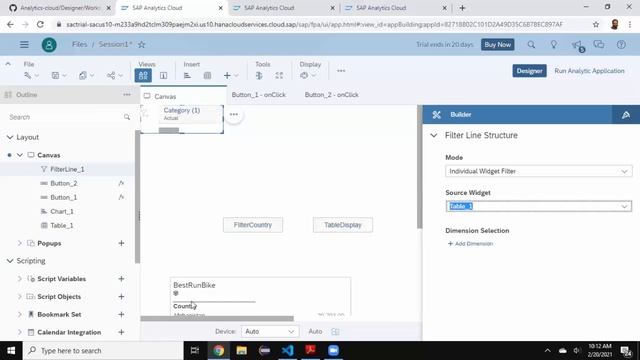Switch to Button_1 - onClick tab

coord(259,95)
